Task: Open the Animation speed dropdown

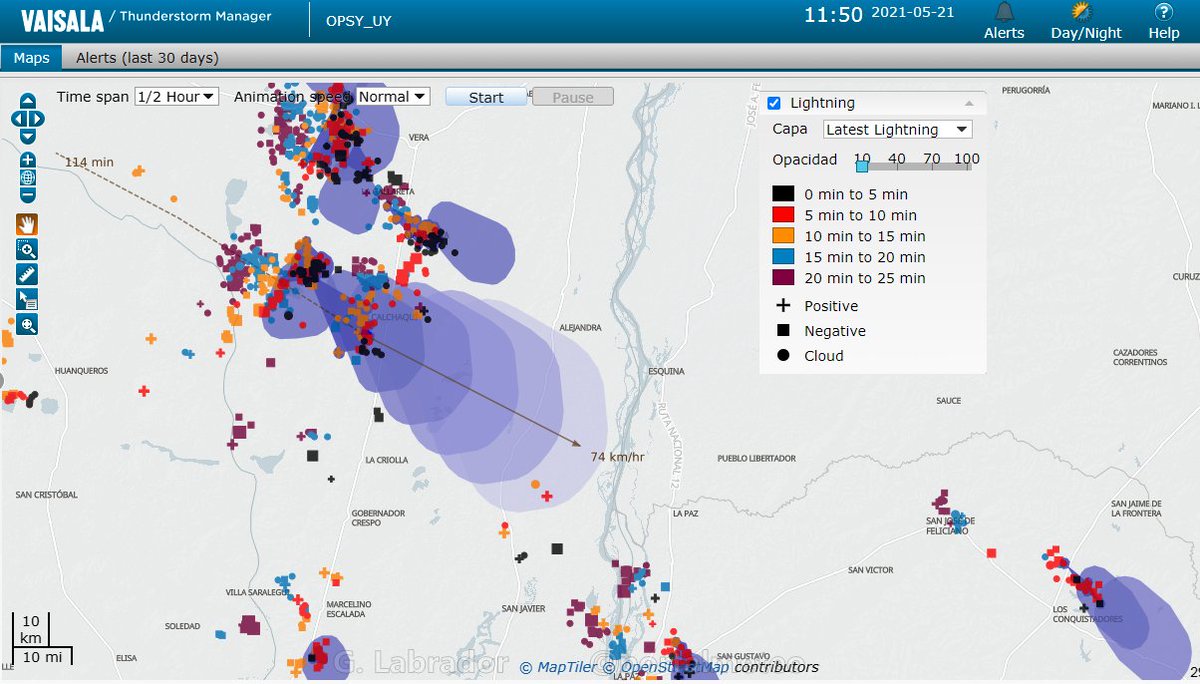Action: 393,97
